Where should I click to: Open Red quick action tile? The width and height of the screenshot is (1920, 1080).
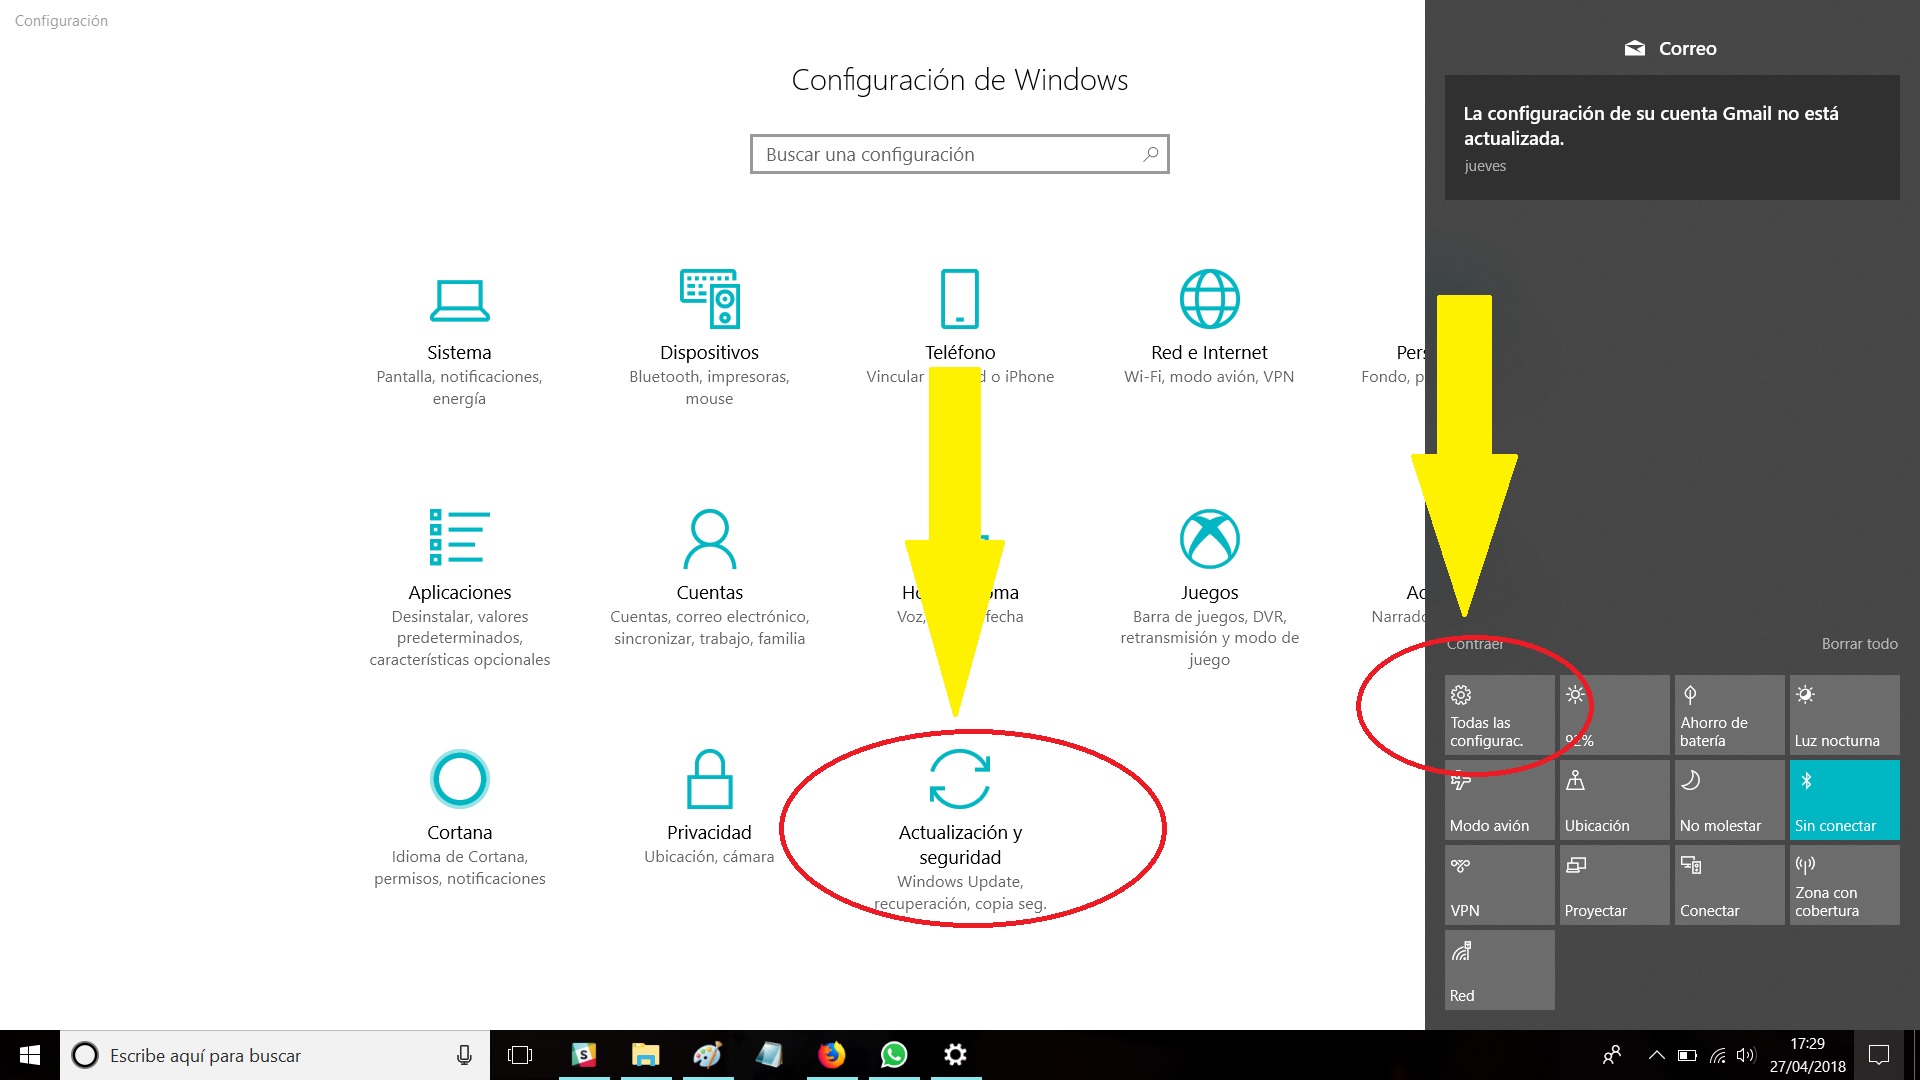[x=1499, y=970]
